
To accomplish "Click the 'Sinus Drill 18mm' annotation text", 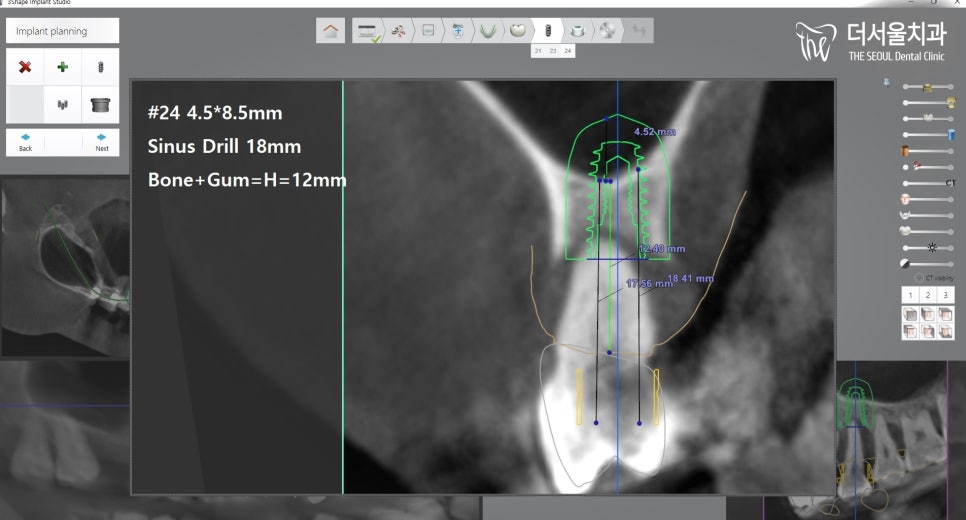I will [x=224, y=147].
